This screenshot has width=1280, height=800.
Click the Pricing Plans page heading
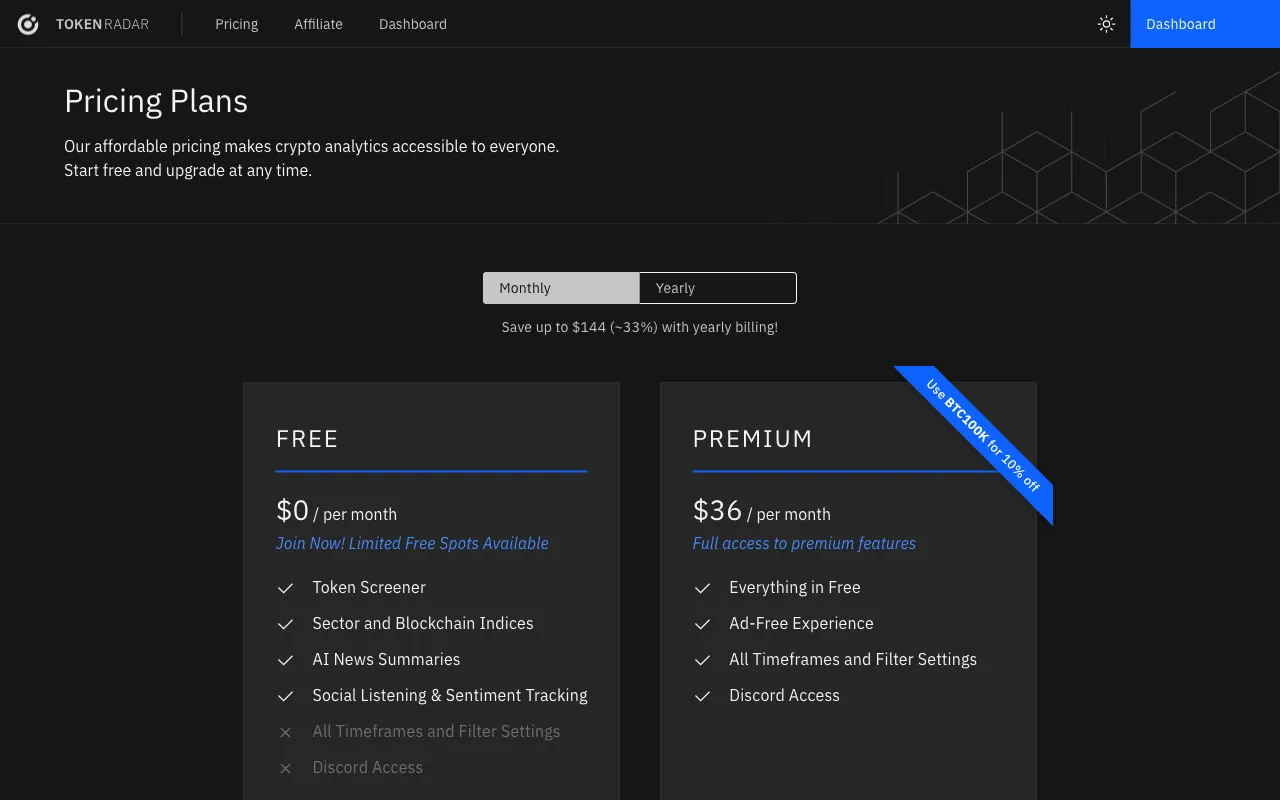[x=156, y=101]
